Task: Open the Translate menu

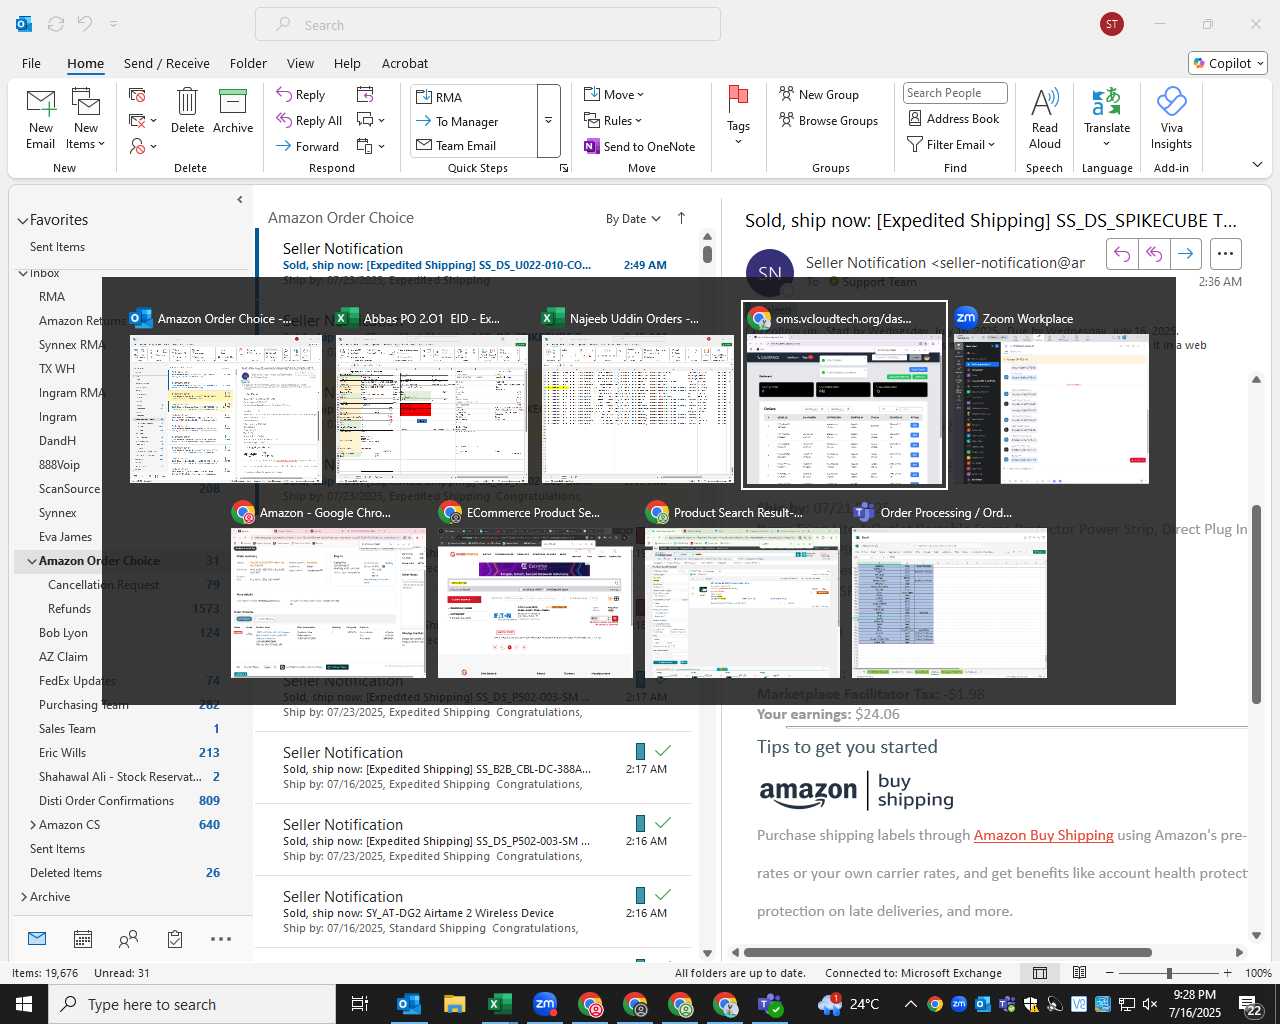Action: coord(1107,118)
